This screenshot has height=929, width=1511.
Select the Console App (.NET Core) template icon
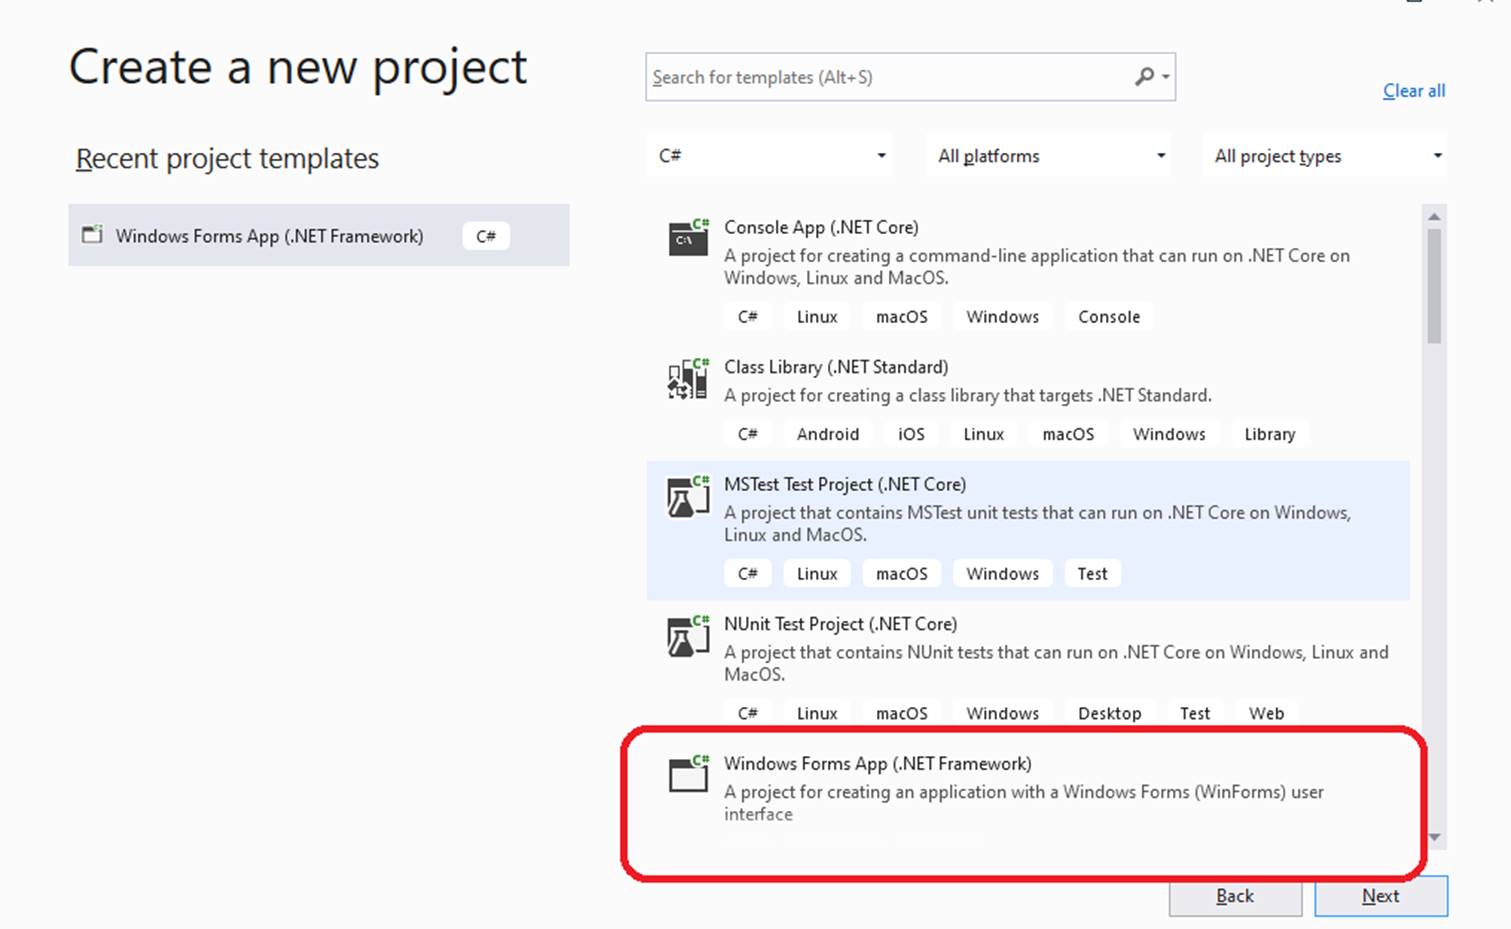[687, 240]
